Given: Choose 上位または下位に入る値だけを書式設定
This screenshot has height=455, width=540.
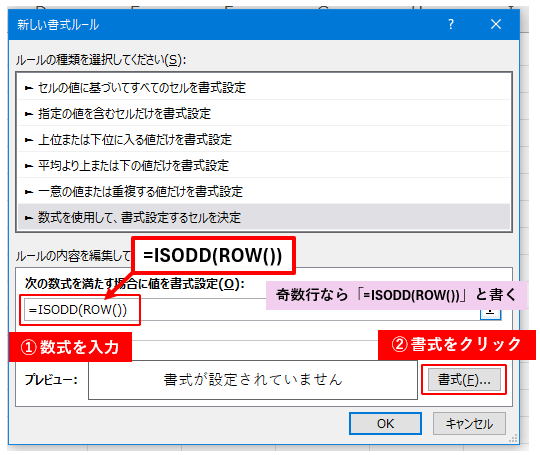Looking at the screenshot, I should point(264,139).
